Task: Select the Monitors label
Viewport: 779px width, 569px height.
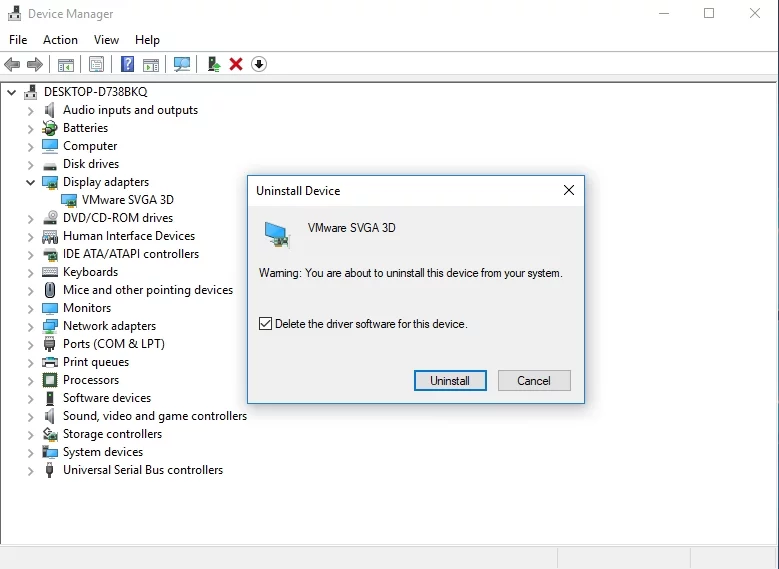Action: pos(87,308)
